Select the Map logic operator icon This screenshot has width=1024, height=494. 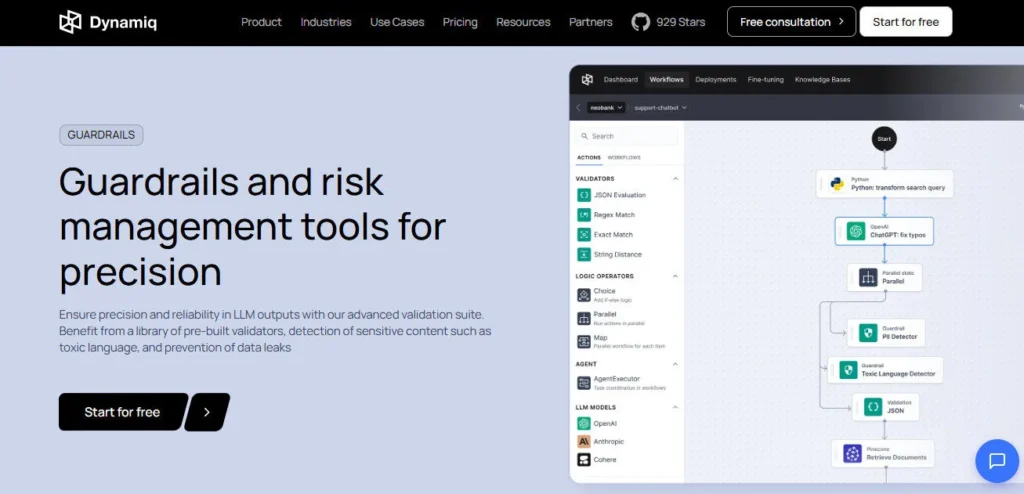tap(584, 342)
